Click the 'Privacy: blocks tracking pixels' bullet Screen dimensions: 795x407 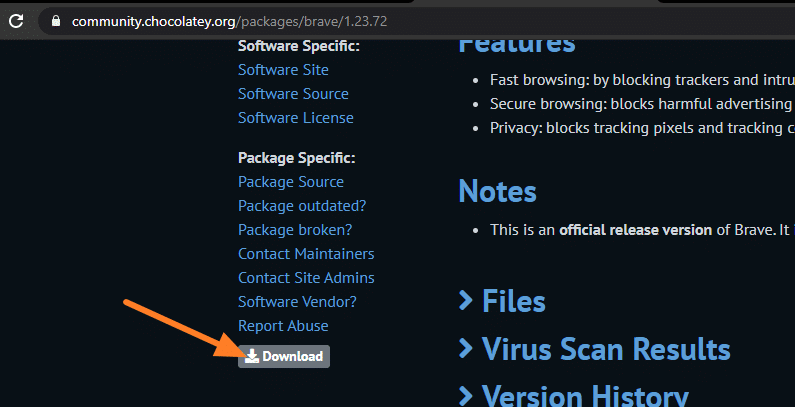642,128
